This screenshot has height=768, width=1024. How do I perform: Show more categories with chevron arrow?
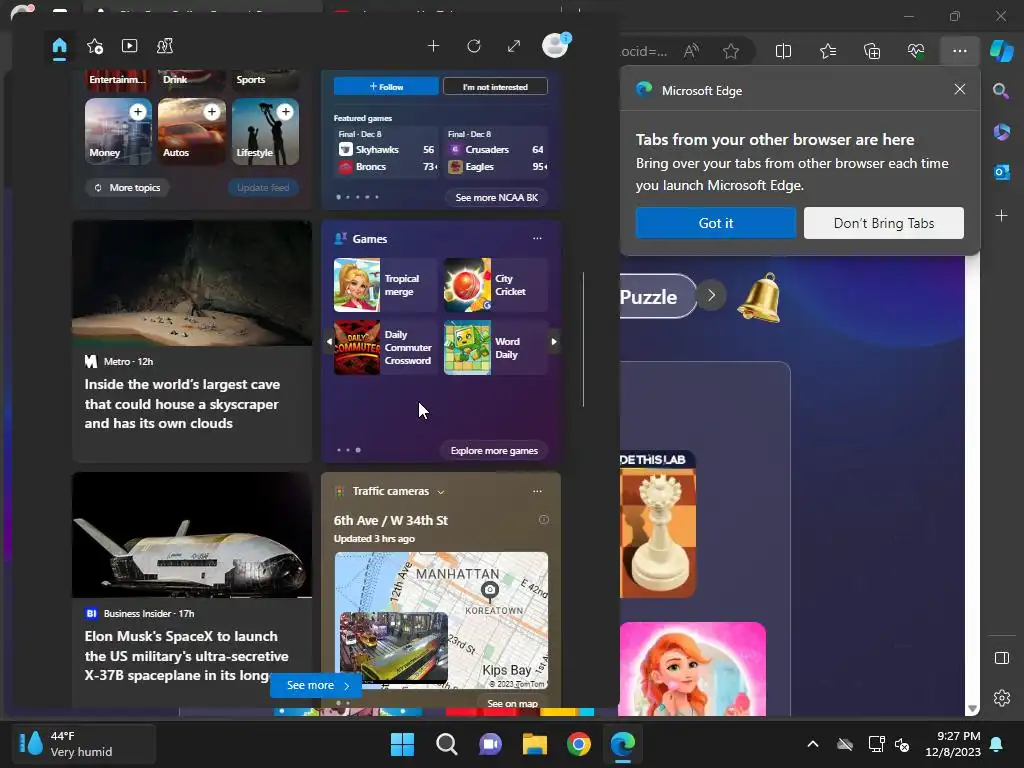712,295
